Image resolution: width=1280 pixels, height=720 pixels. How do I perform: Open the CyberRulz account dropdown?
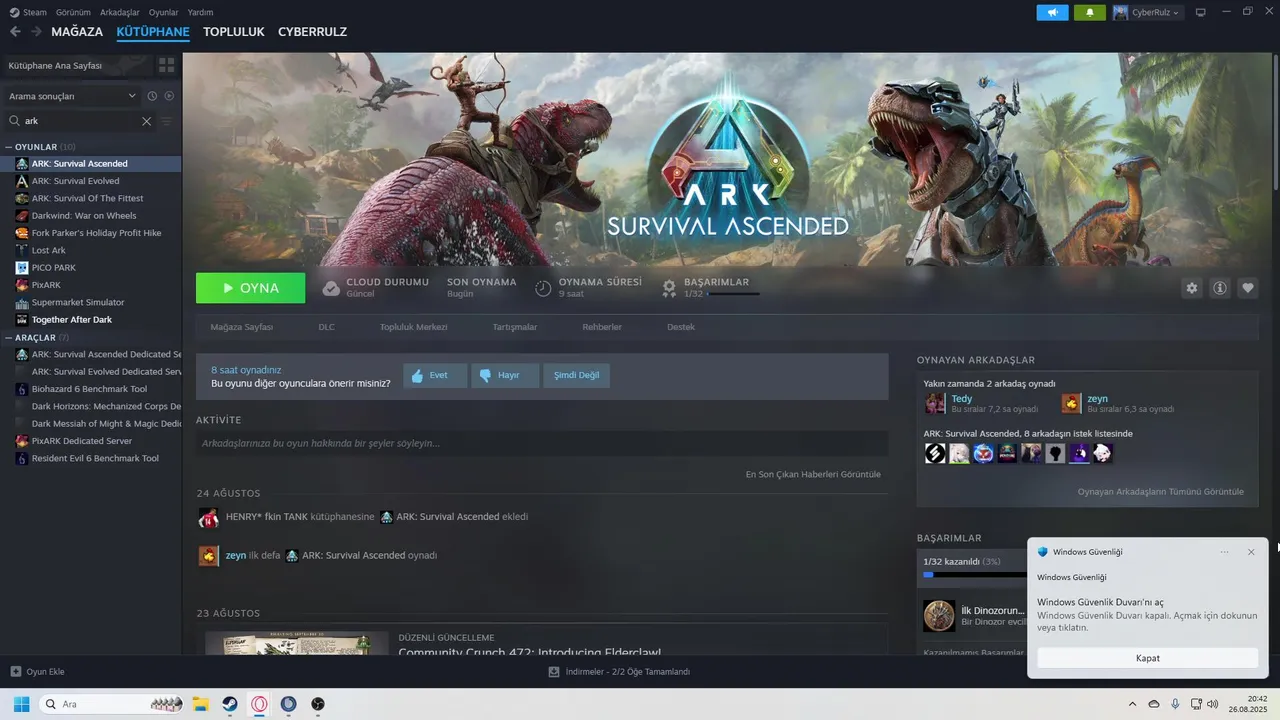[x=1147, y=12]
